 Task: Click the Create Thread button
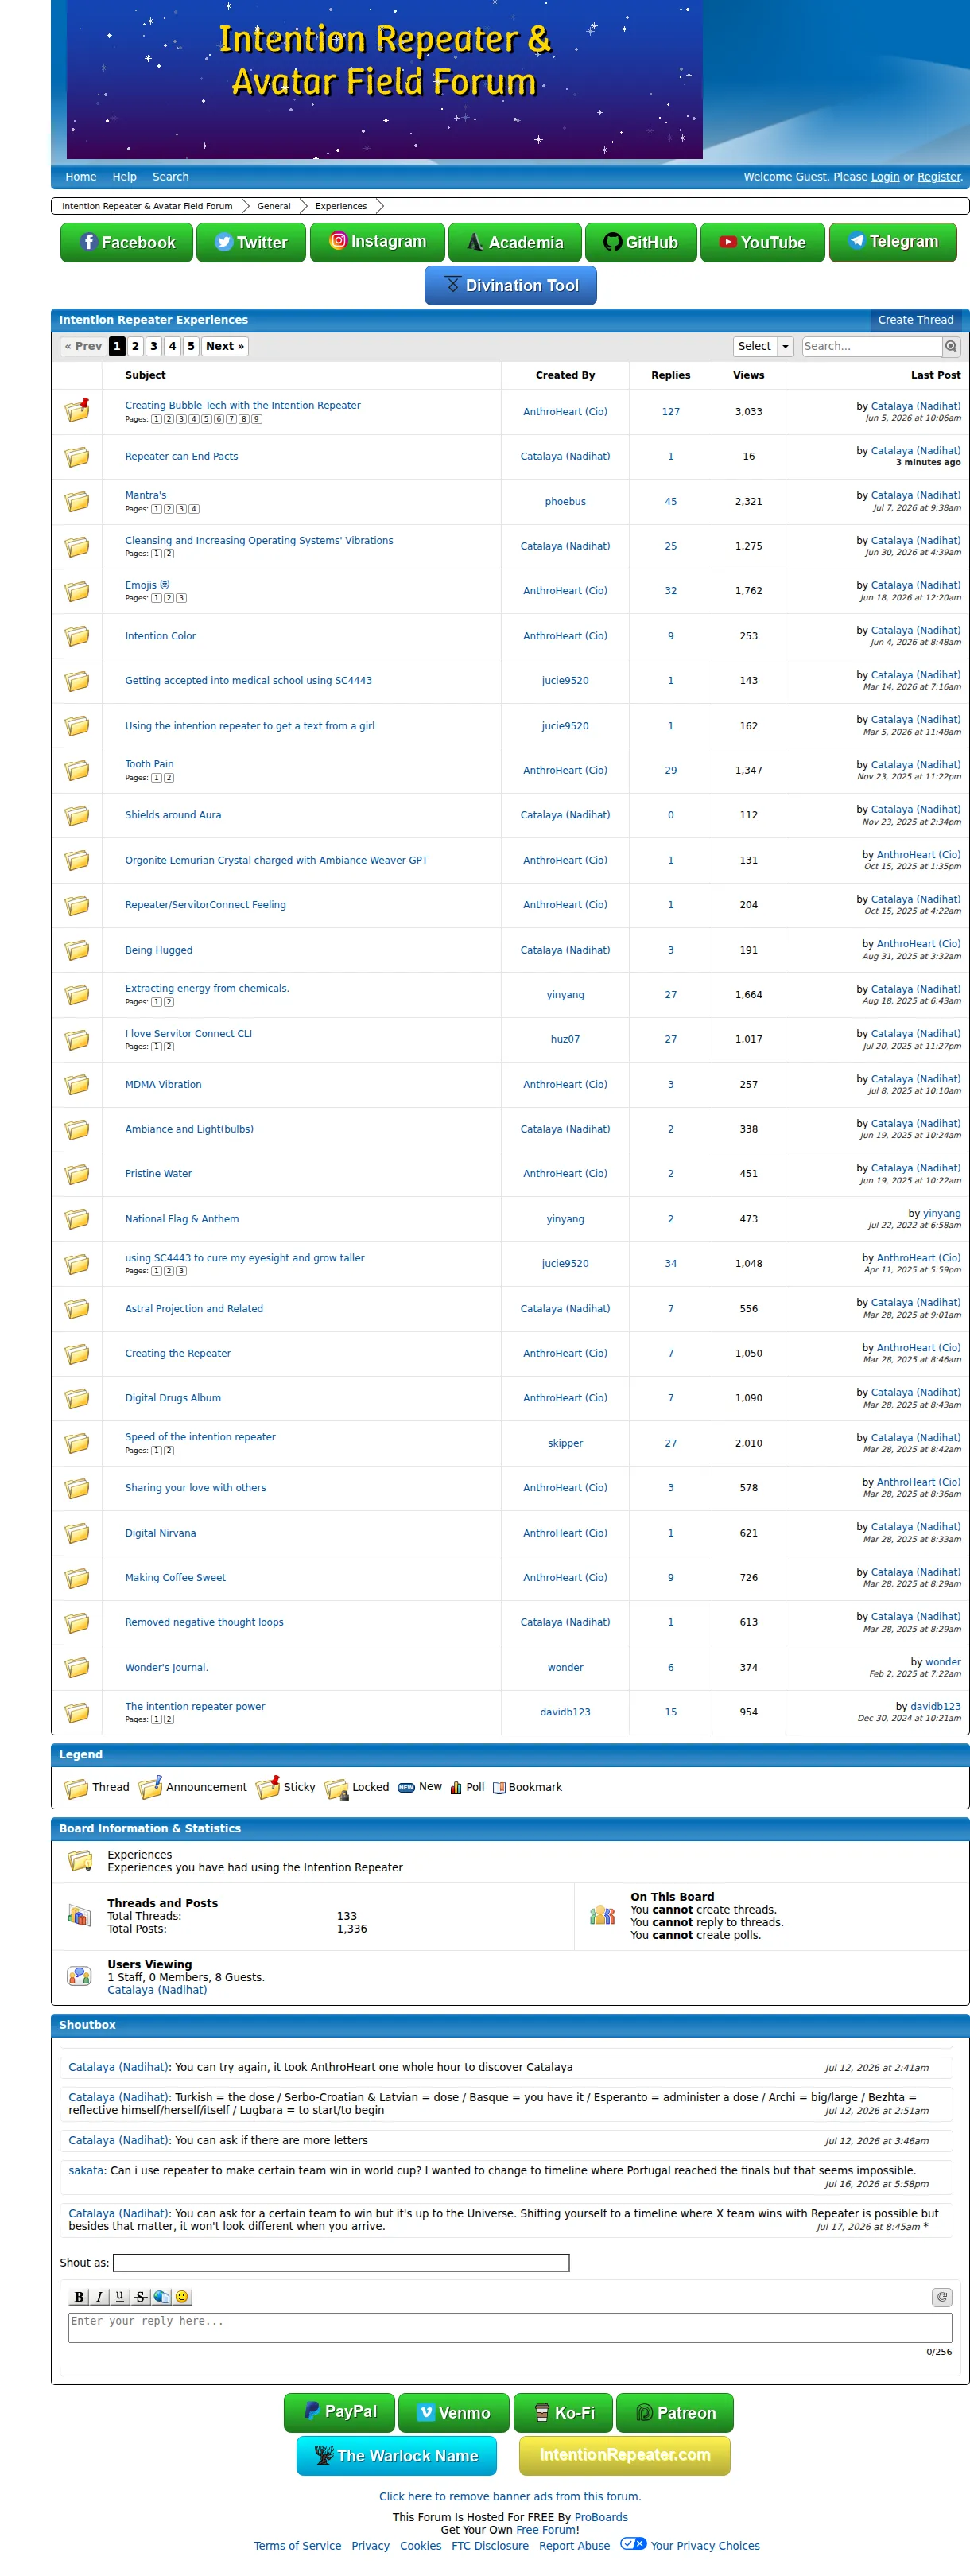click(915, 320)
